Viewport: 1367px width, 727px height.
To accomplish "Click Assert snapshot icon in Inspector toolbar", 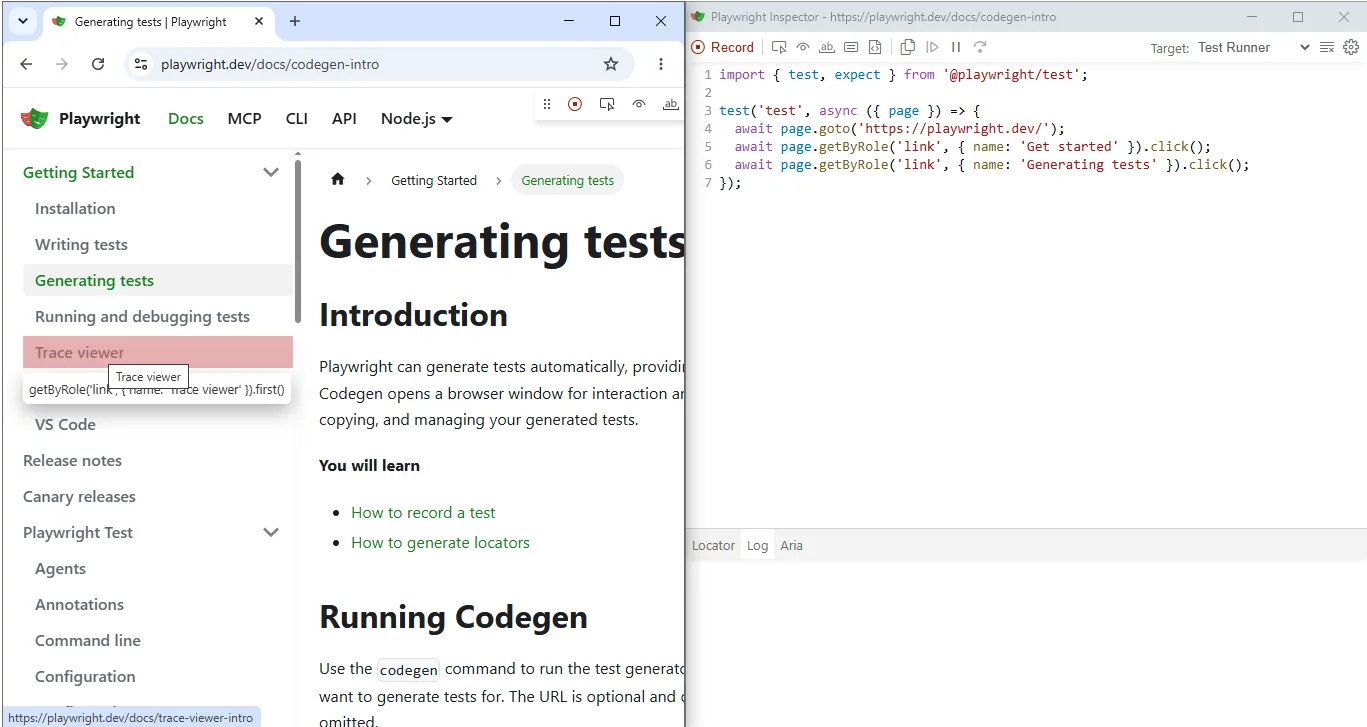I will pyautogui.click(x=875, y=47).
